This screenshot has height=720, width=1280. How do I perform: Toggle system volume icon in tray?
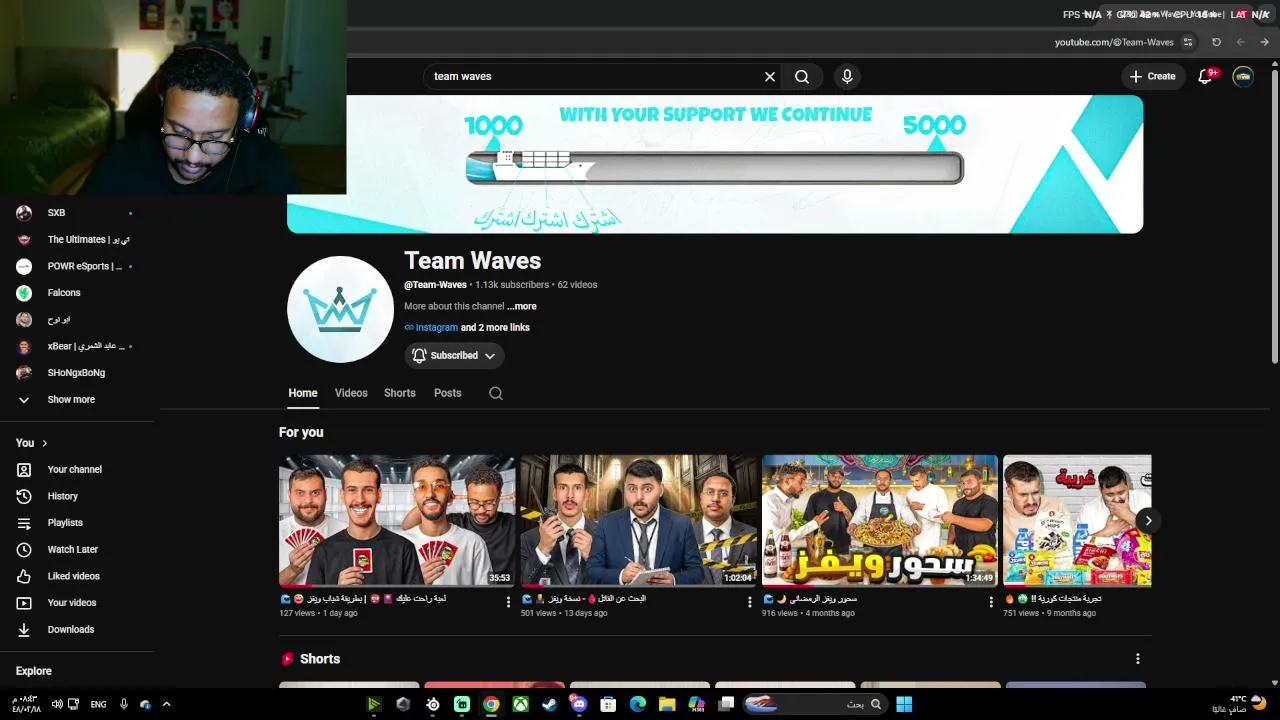click(57, 704)
